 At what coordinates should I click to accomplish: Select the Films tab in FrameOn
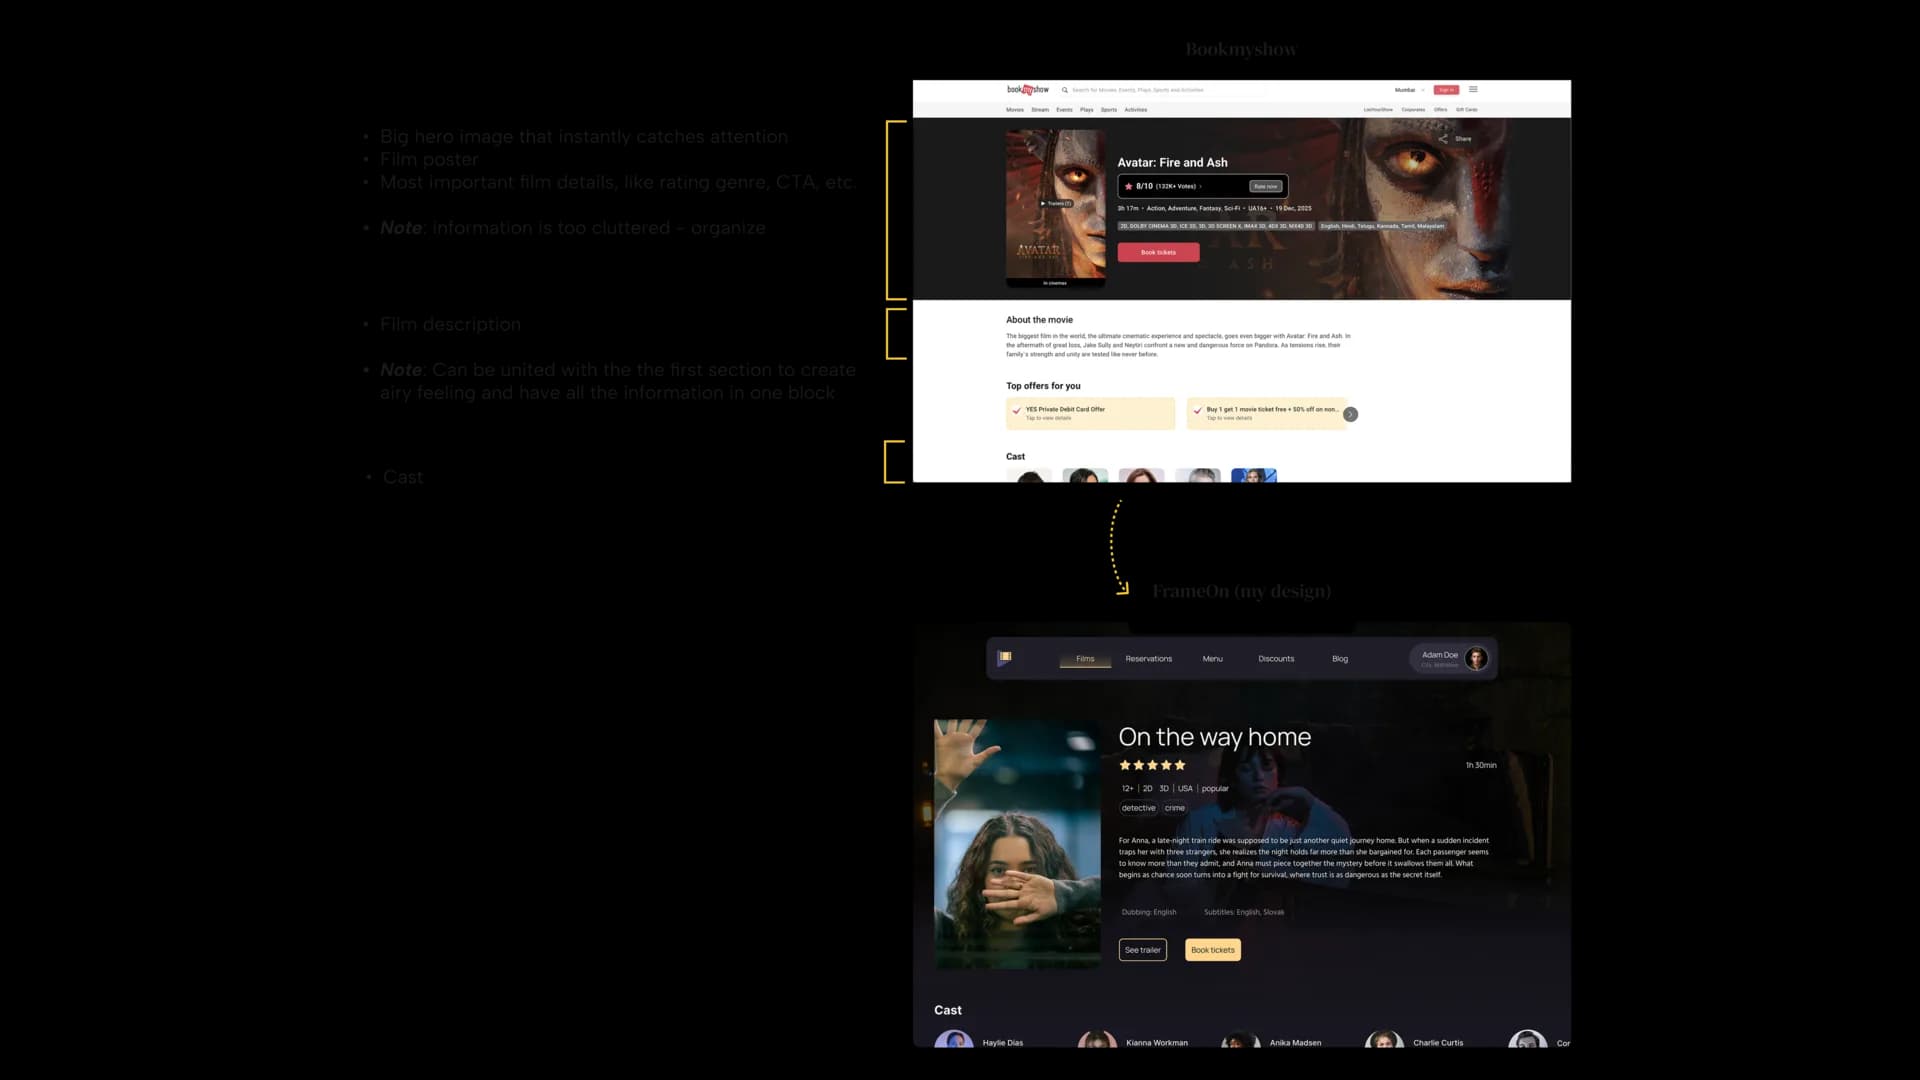click(x=1085, y=659)
